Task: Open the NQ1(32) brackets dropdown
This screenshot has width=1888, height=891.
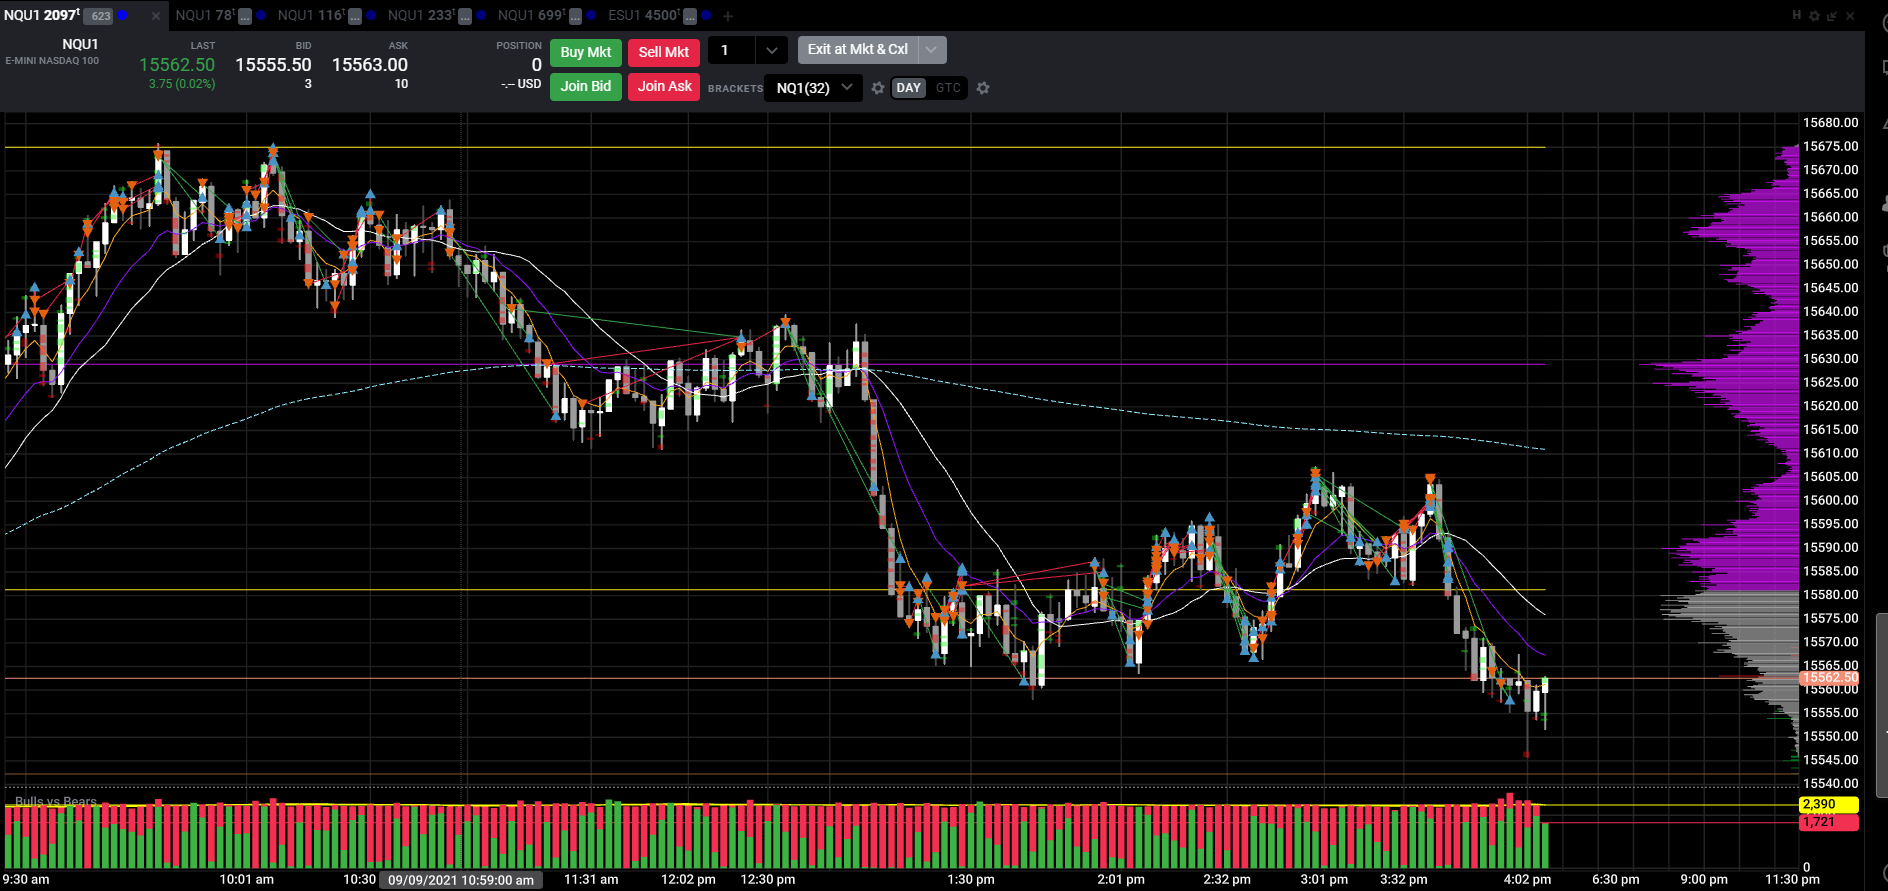Action: click(813, 88)
